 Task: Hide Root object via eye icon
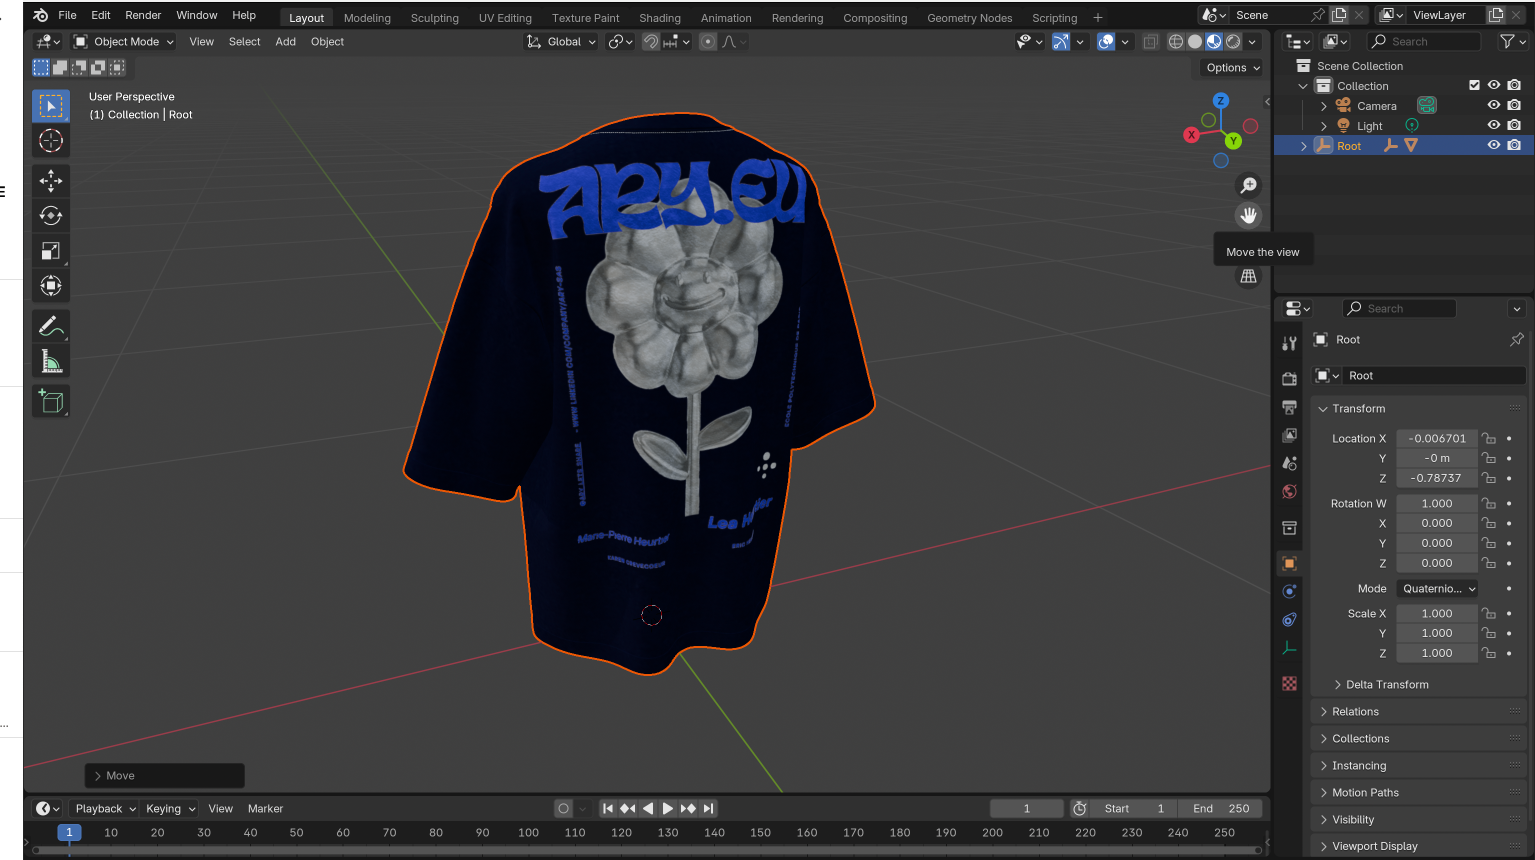(x=1494, y=145)
